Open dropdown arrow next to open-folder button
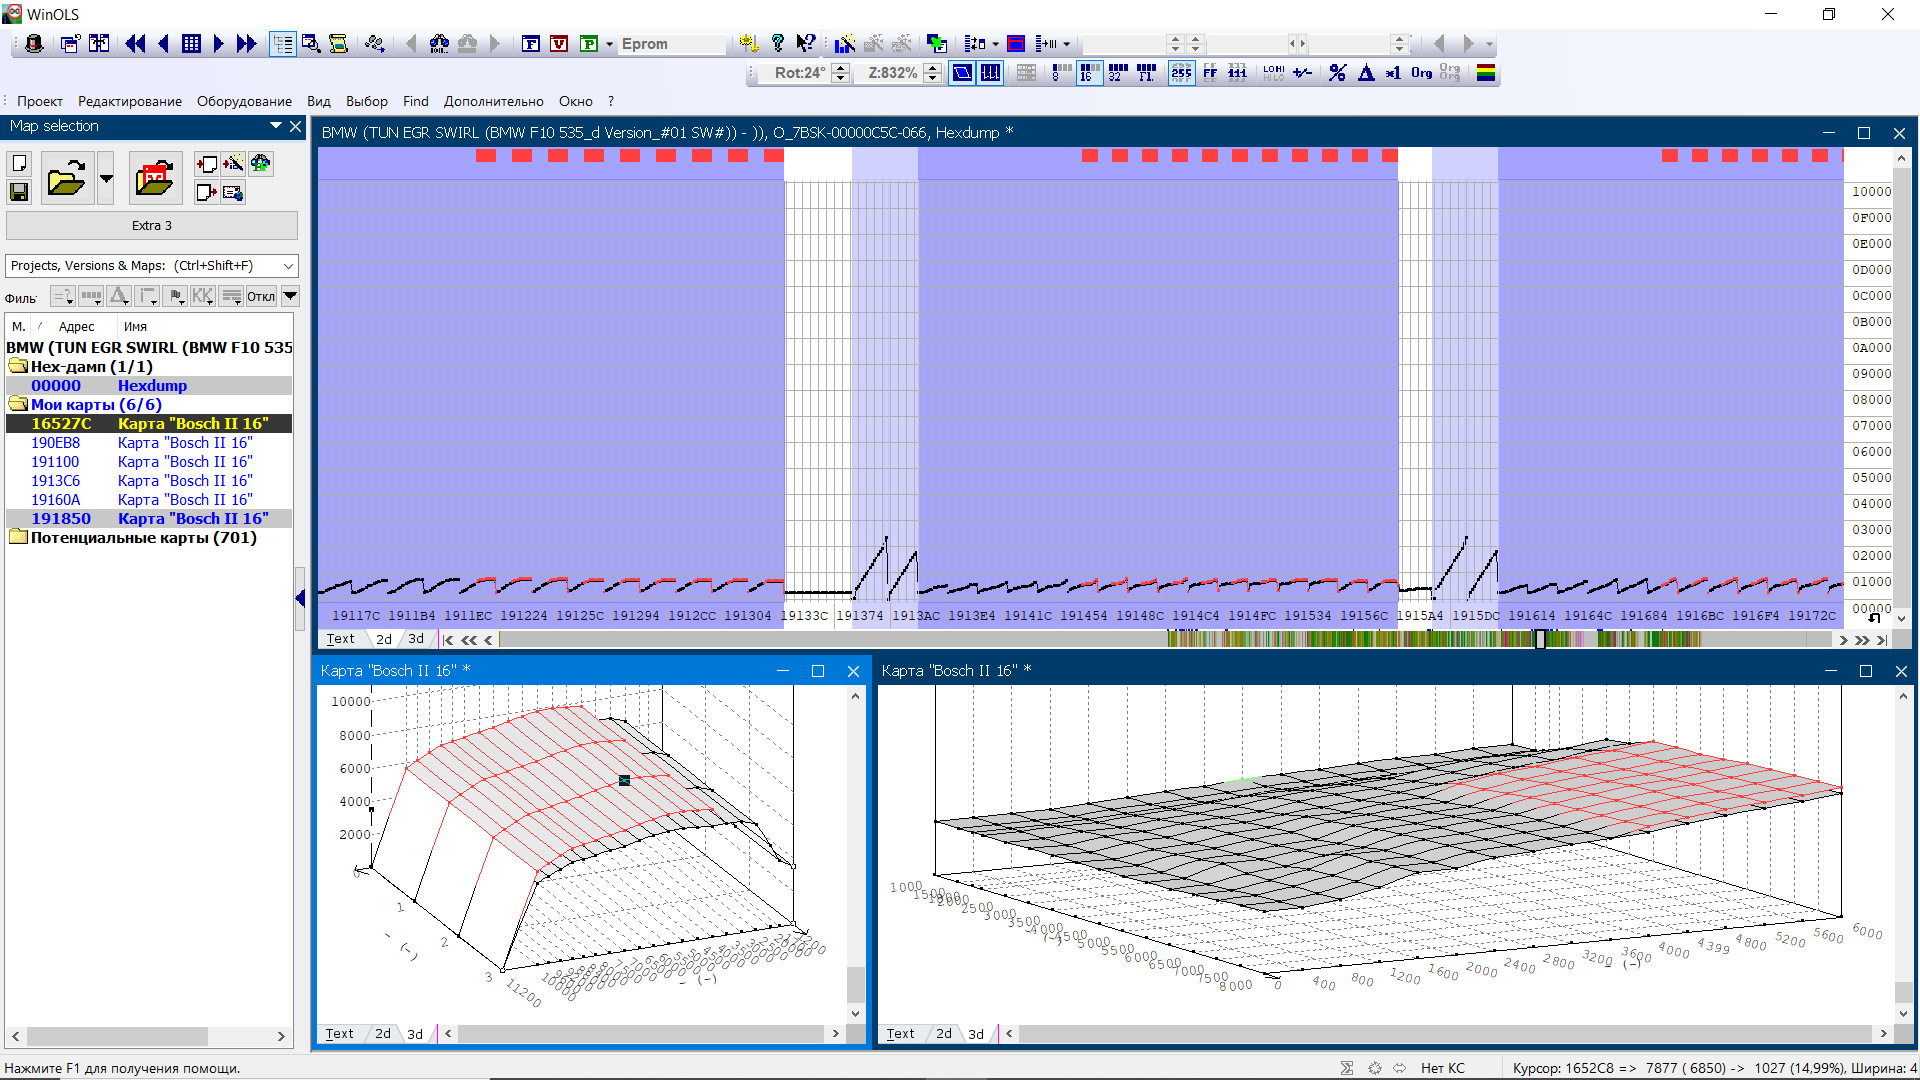Viewport: 1920px width, 1080px height. pos(106,179)
